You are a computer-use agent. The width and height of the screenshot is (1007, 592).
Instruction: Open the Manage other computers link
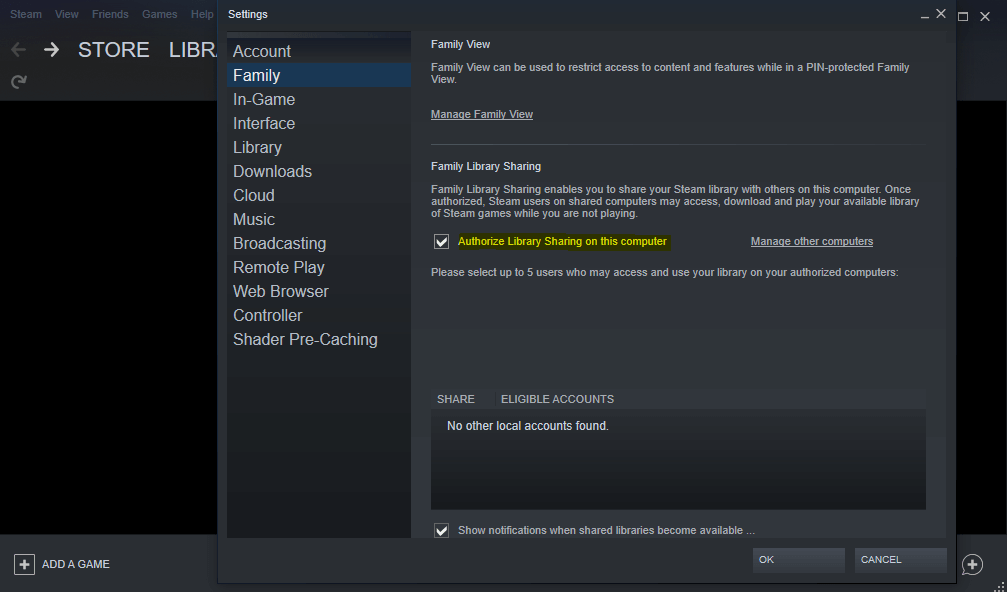pyautogui.click(x=811, y=241)
